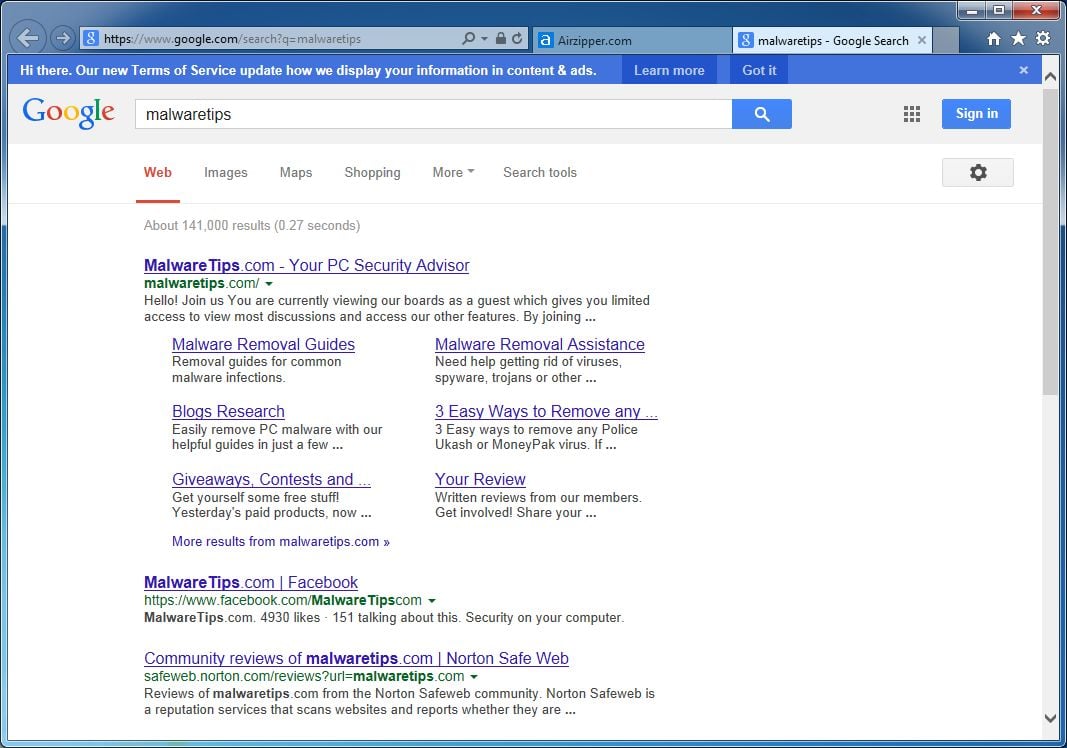Open Your Review sitelink
The width and height of the screenshot is (1067, 748).
point(480,480)
